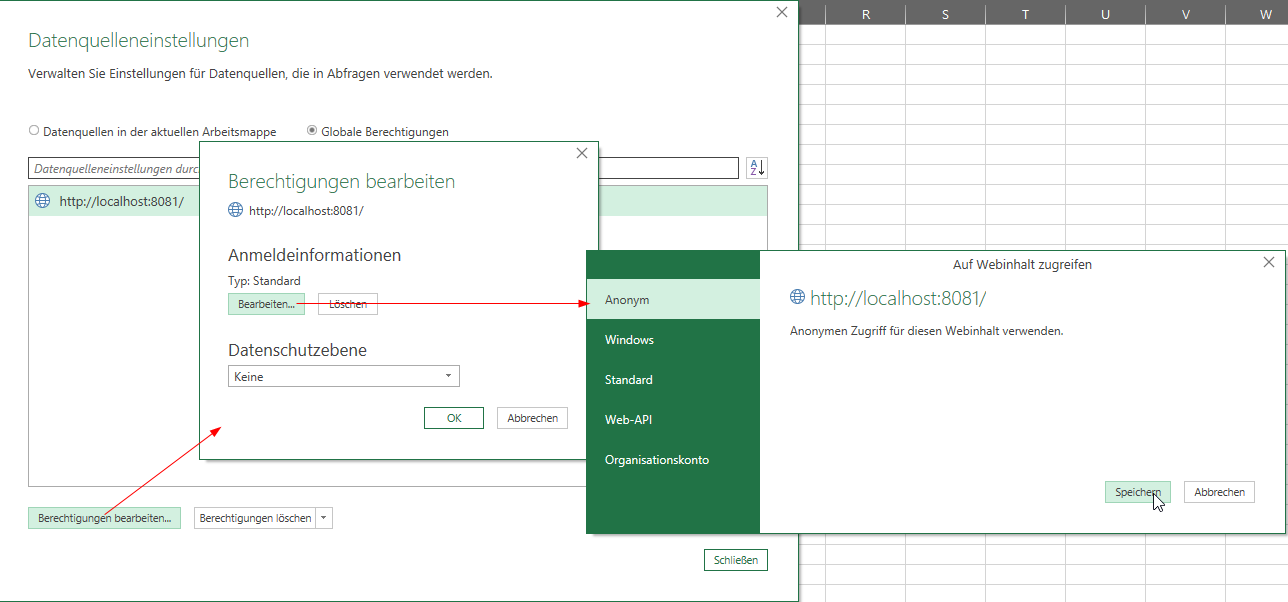1288x602 pixels.
Task: Close the Auf Webinhalt zugreifen dialog
Action: (x=1269, y=262)
